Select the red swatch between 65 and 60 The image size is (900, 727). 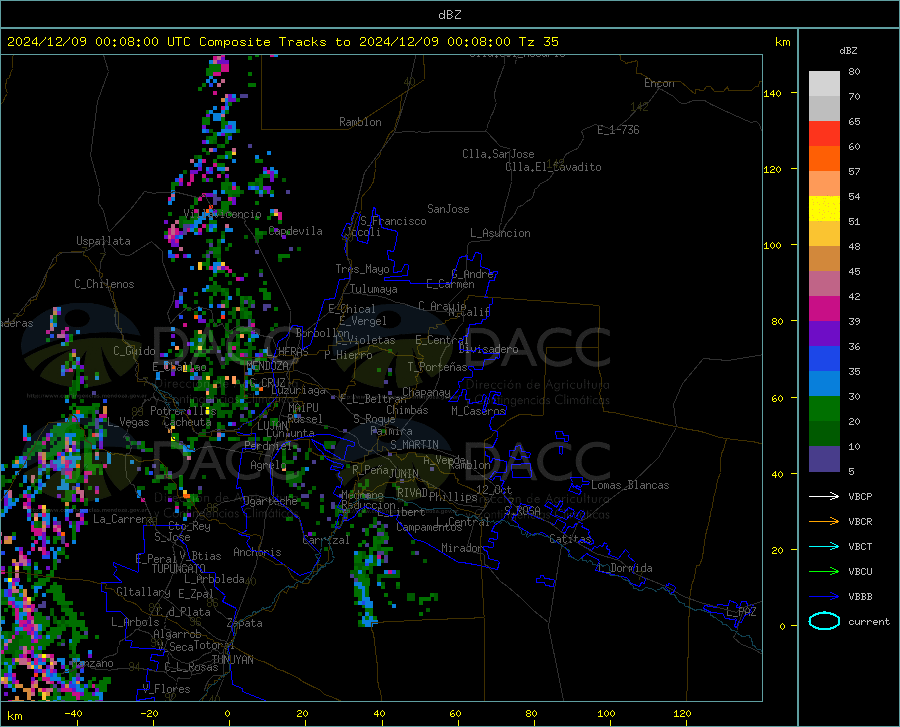click(x=824, y=134)
